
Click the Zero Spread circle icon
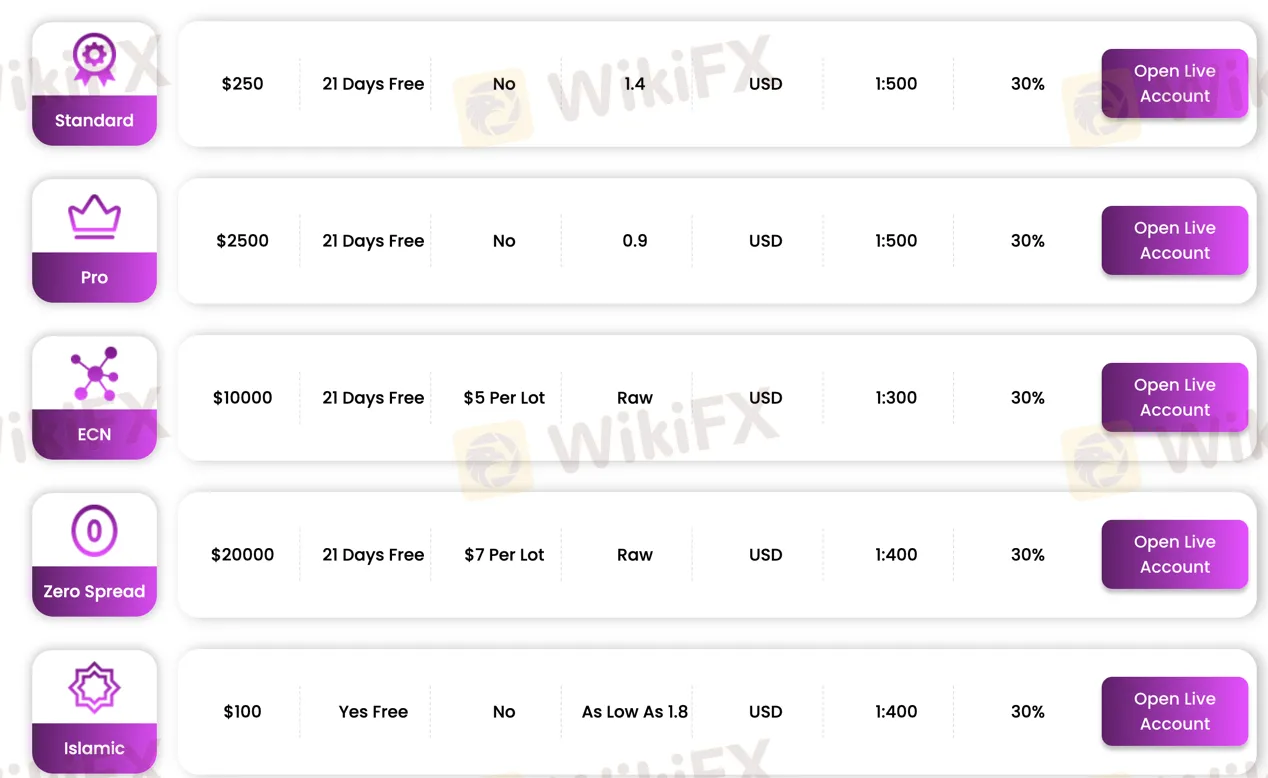coord(94,531)
